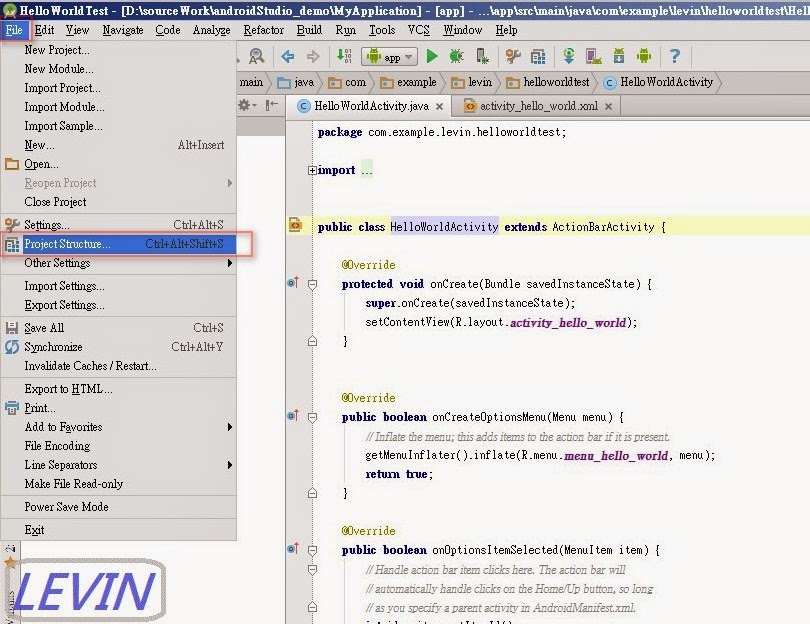This screenshot has height=624, width=810.
Task: Collapse the onCreateOptionsMenu method fold marker
Action: point(312,417)
